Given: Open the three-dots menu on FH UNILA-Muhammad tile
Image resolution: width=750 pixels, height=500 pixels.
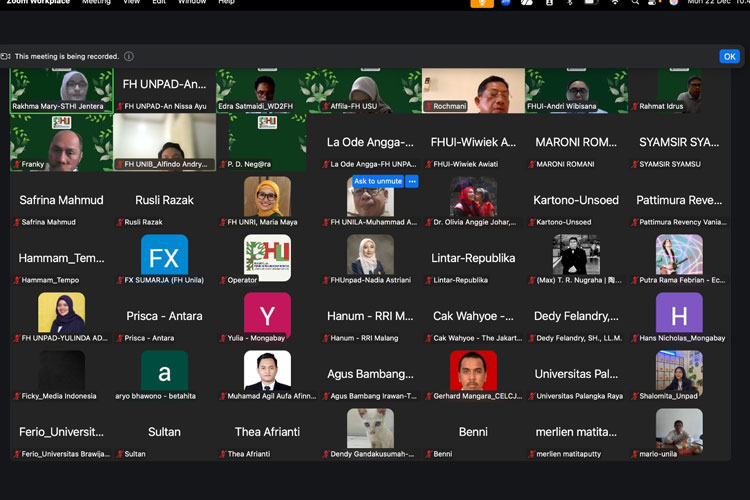Looking at the screenshot, I should click(x=412, y=181).
